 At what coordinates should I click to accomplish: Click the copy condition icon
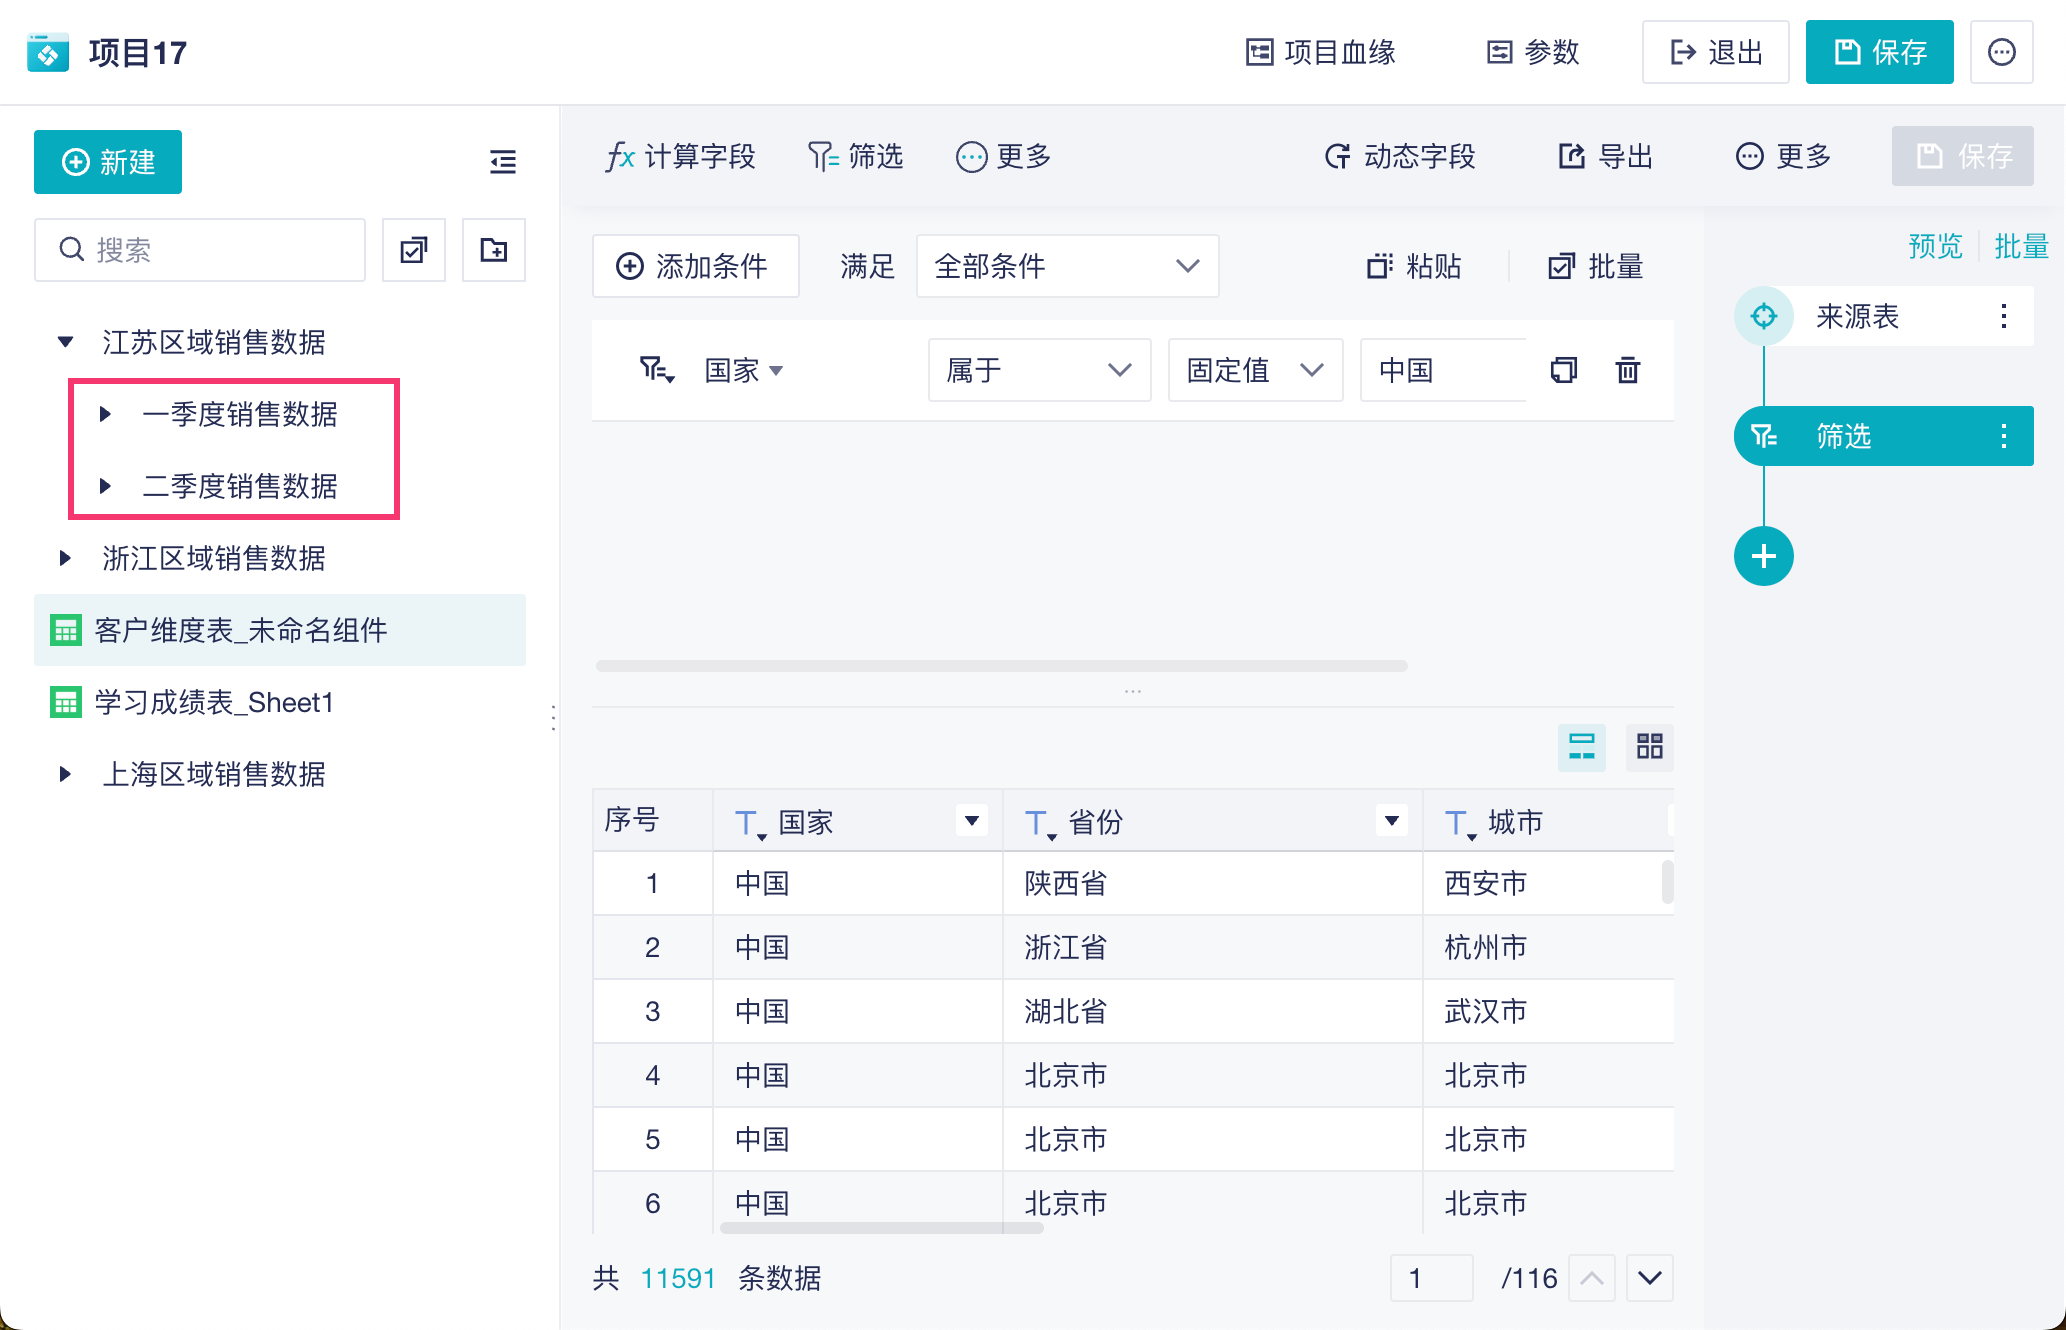[x=1563, y=370]
